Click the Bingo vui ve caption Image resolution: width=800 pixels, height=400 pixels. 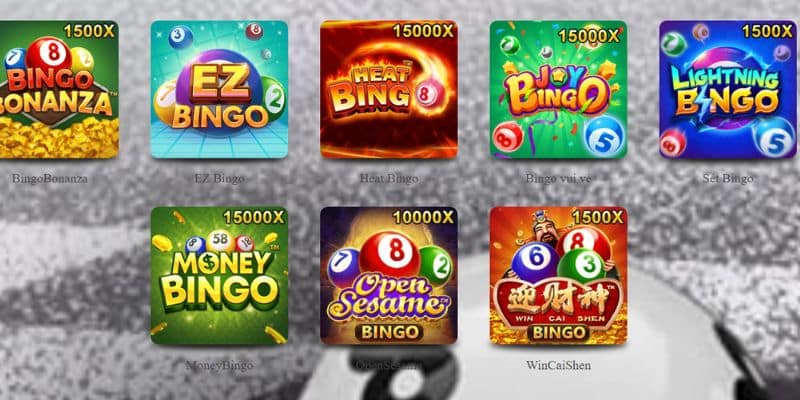point(559,179)
